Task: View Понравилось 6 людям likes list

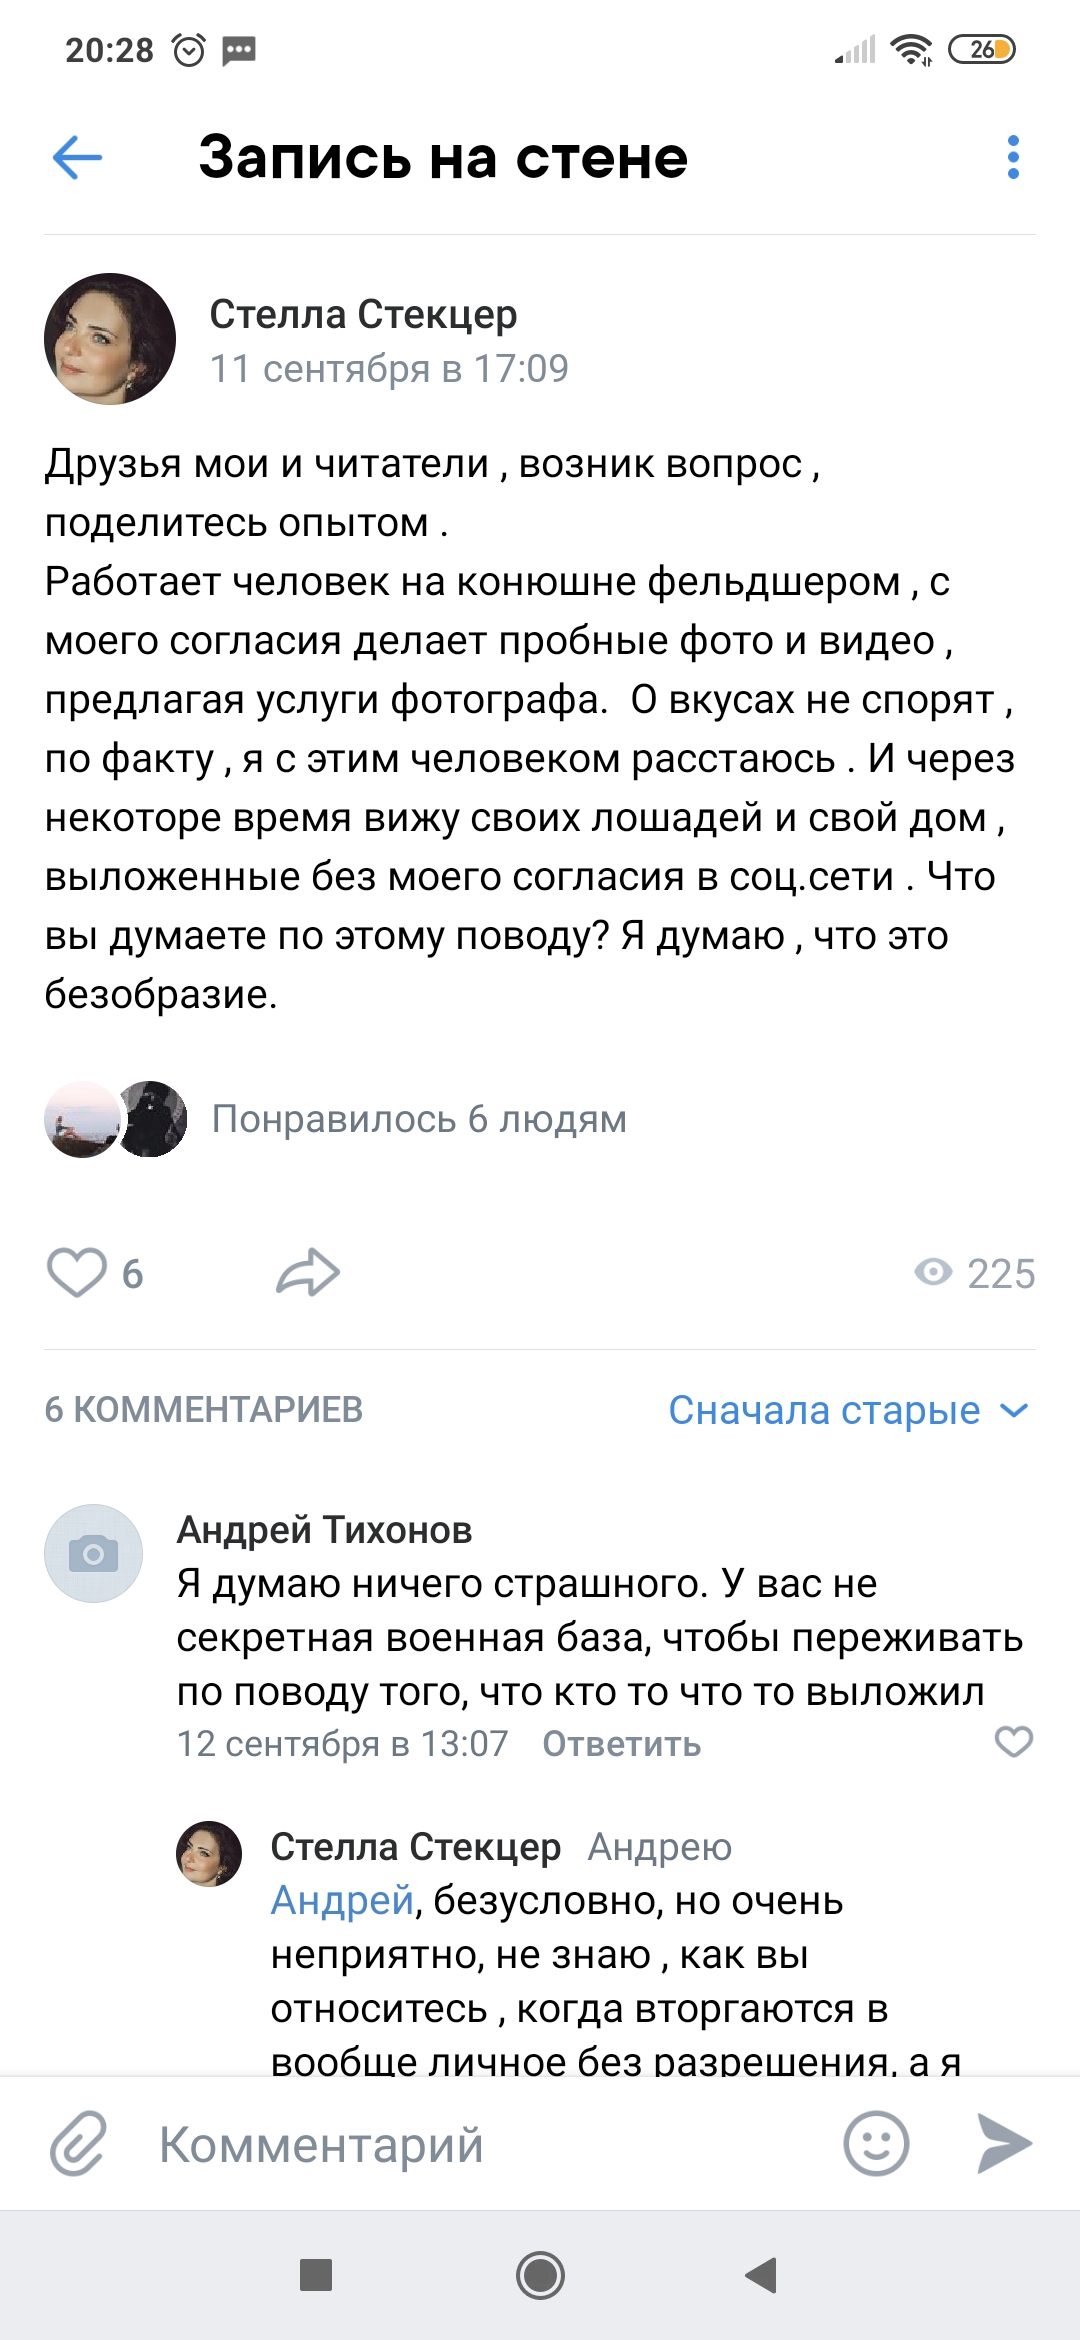Action: (419, 1119)
